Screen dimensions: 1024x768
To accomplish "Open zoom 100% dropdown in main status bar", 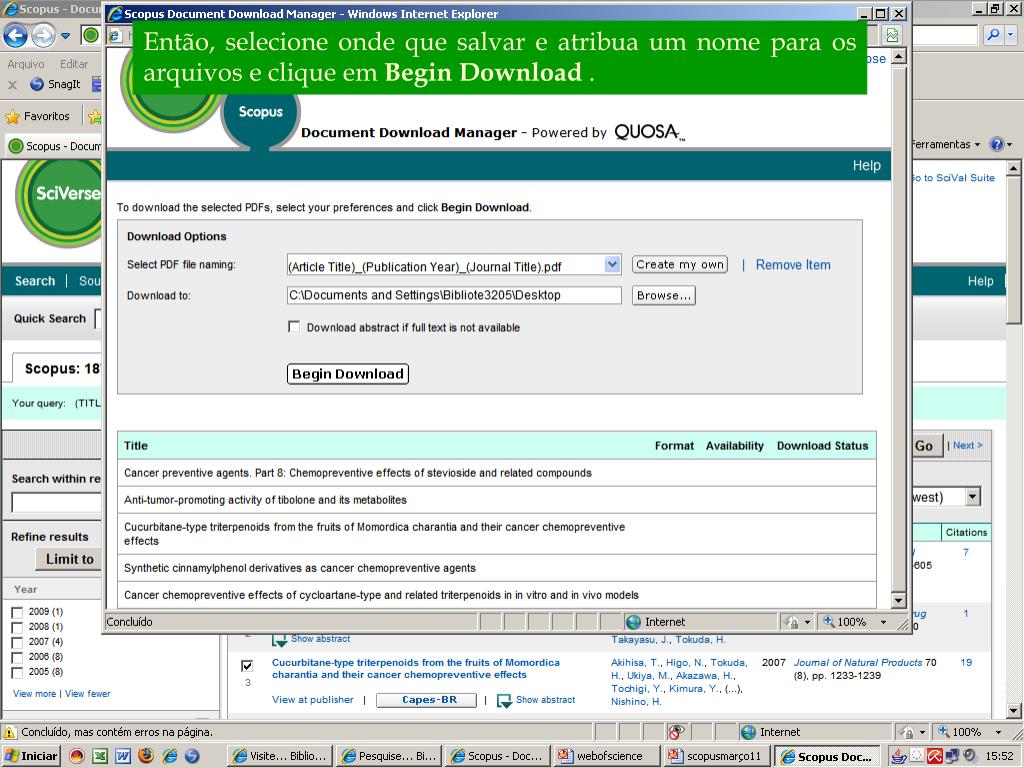I will point(998,732).
